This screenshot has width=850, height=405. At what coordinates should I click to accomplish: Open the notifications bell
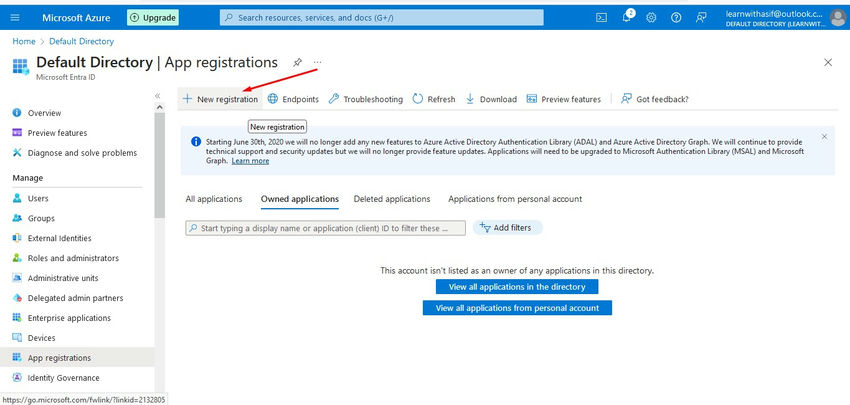pos(627,17)
